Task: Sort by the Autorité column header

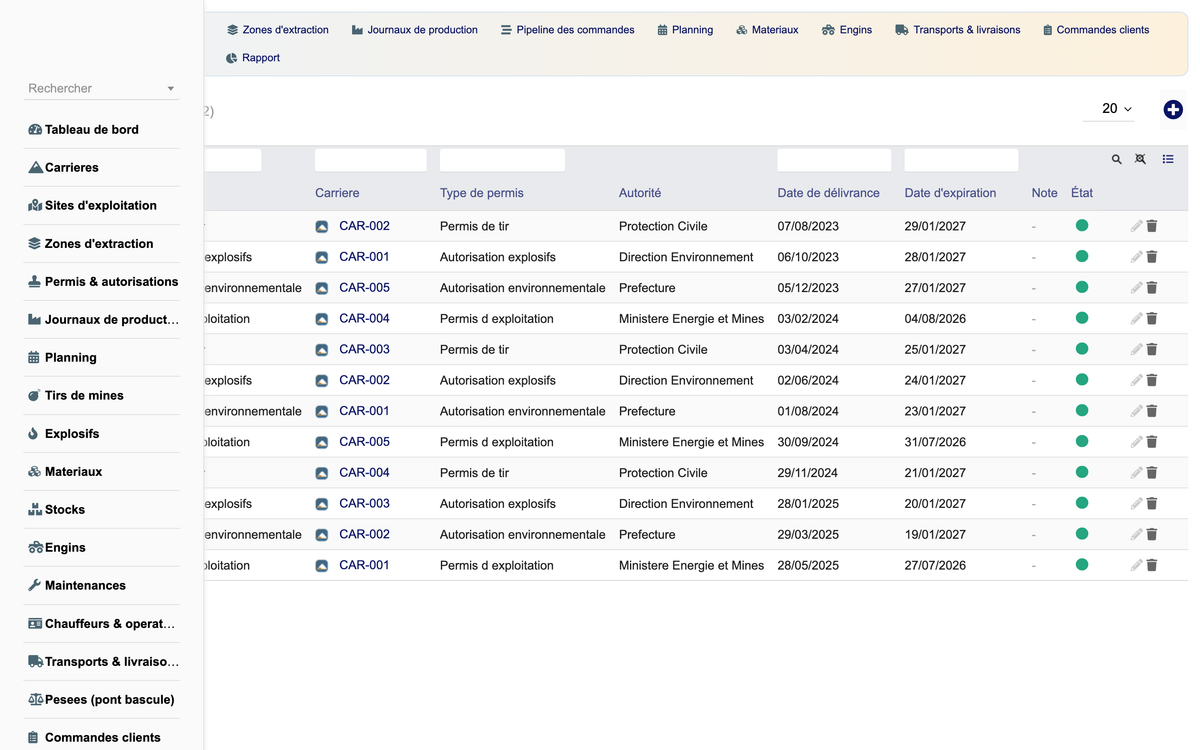Action: pos(640,193)
